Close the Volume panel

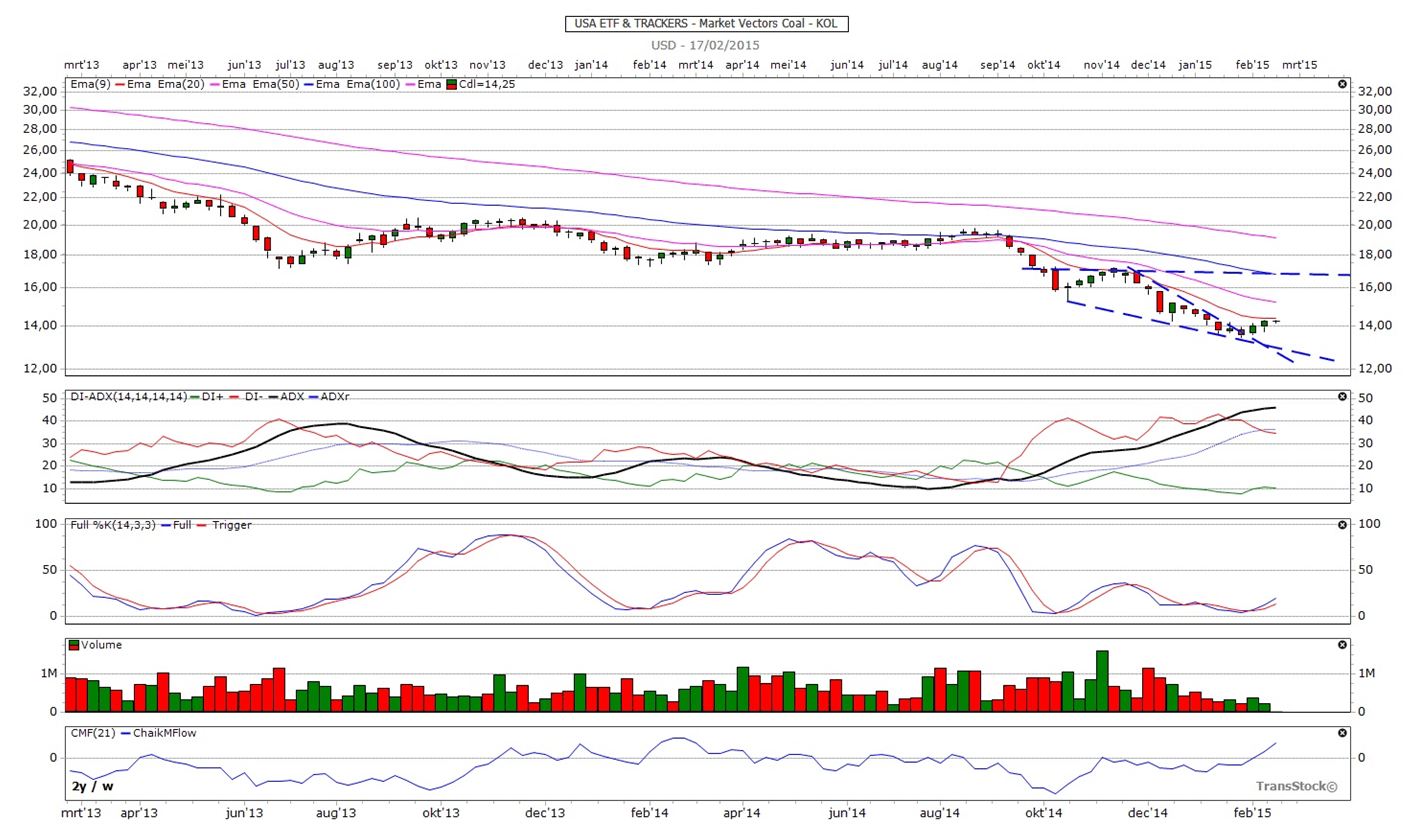click(x=1342, y=645)
